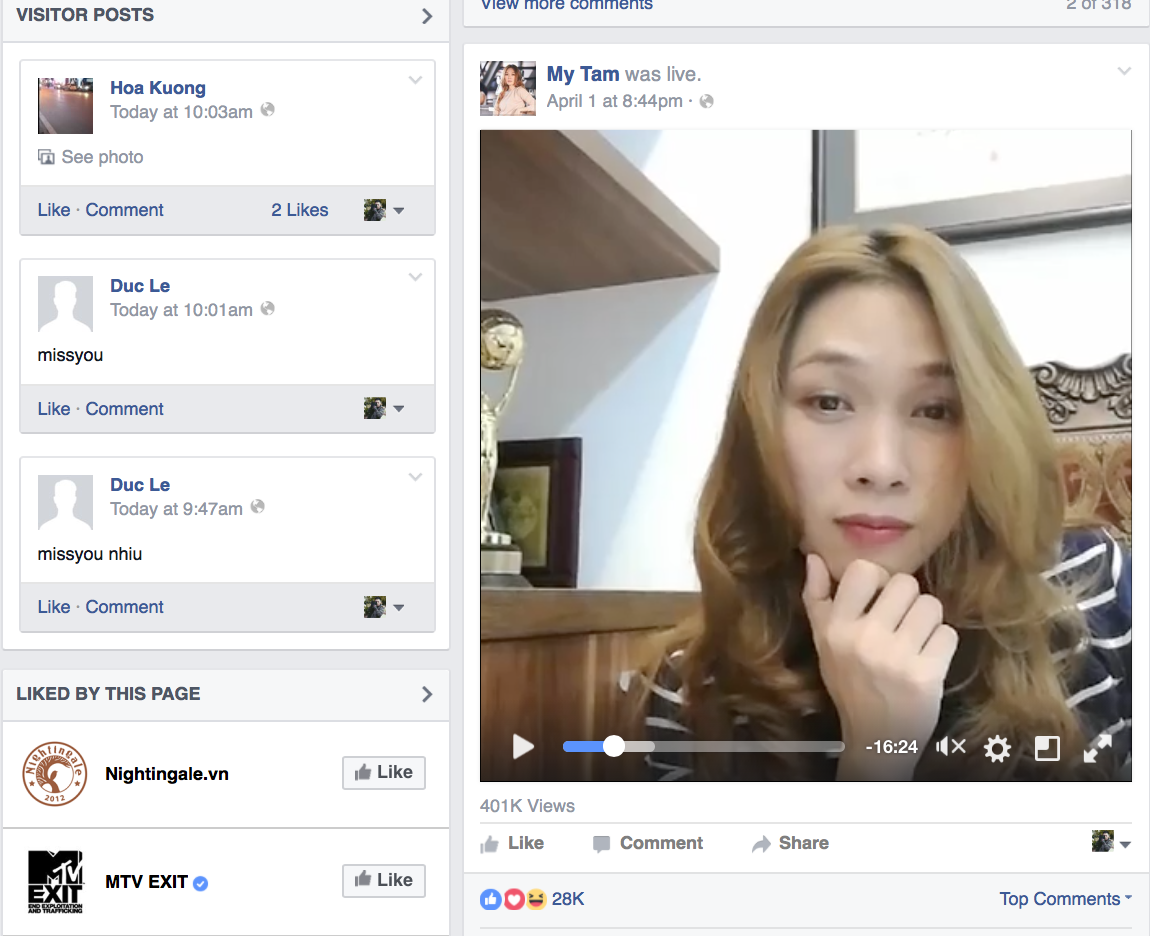
Task: Open the video quality settings gear
Action: pyautogui.click(x=997, y=747)
